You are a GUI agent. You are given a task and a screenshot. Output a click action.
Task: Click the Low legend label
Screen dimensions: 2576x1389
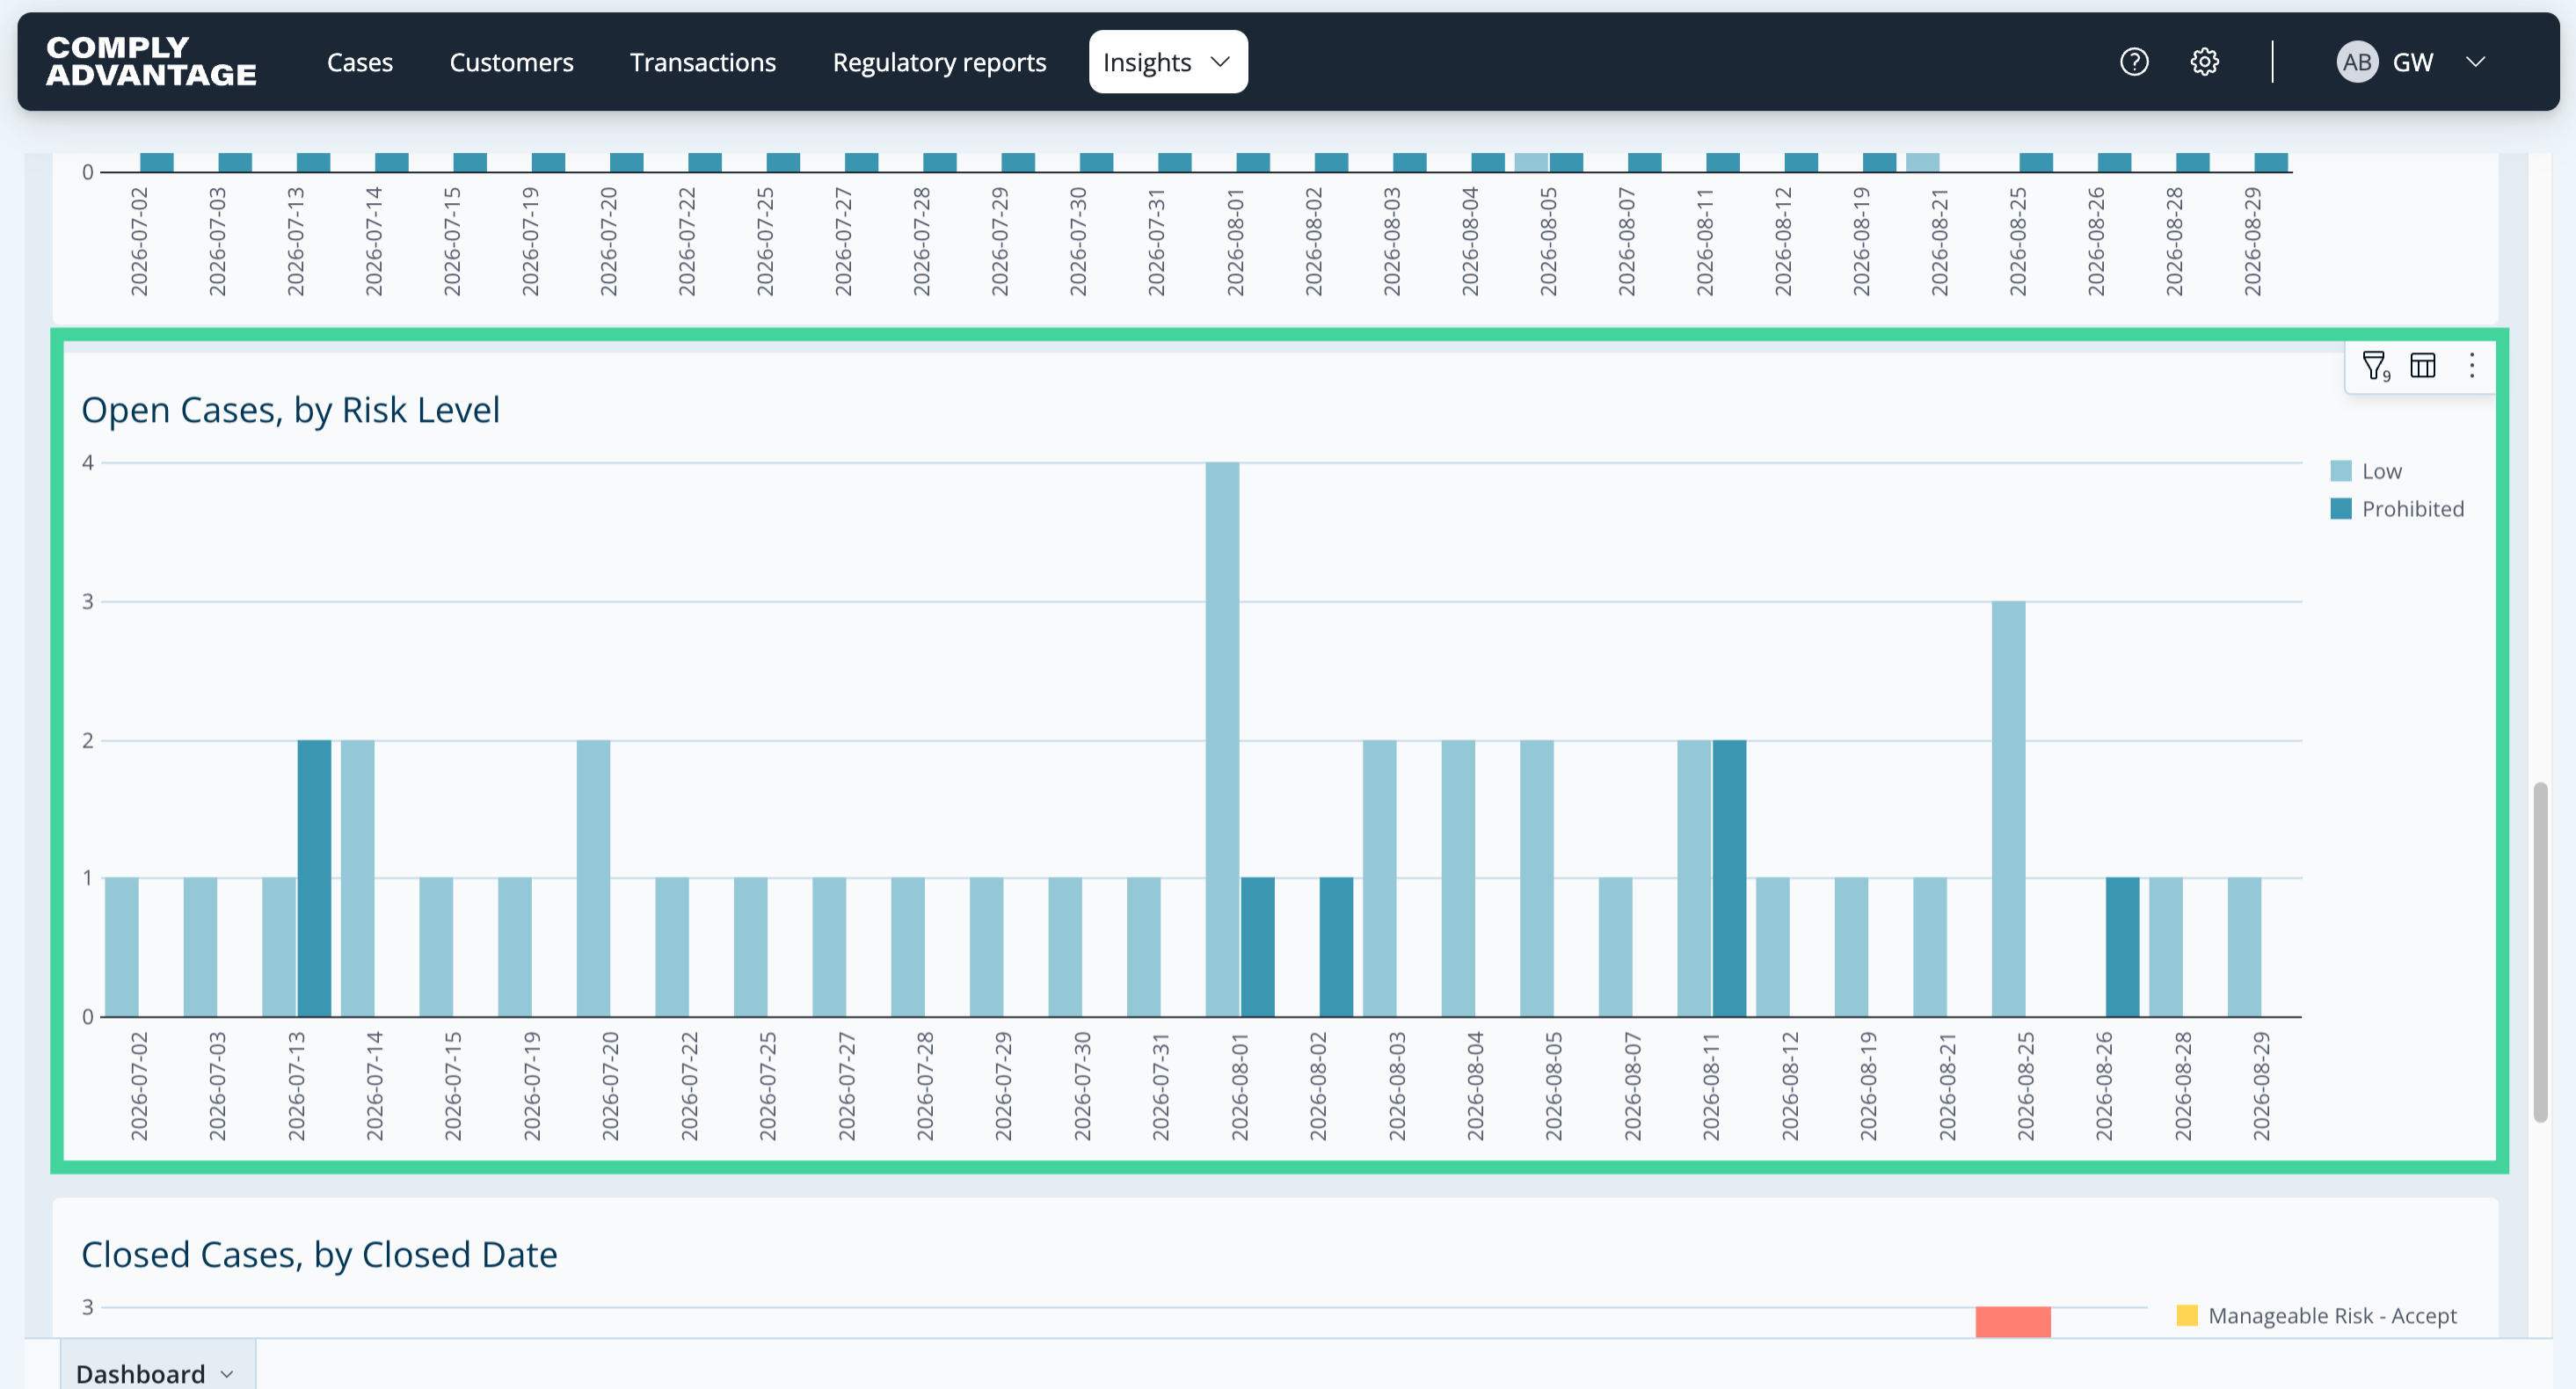[2381, 471]
